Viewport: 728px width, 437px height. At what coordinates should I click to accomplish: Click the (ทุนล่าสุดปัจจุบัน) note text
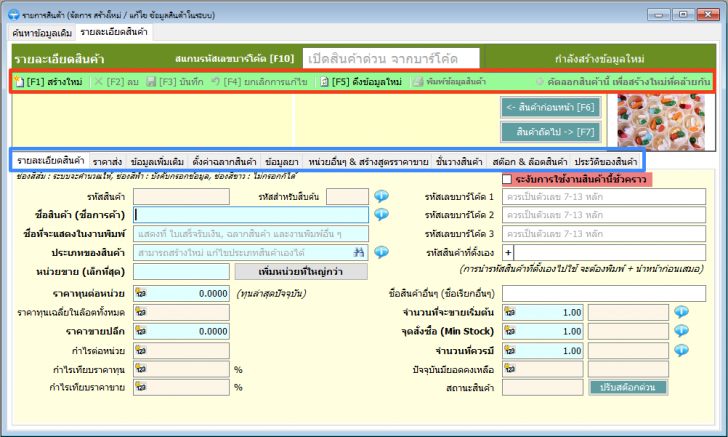point(272,294)
